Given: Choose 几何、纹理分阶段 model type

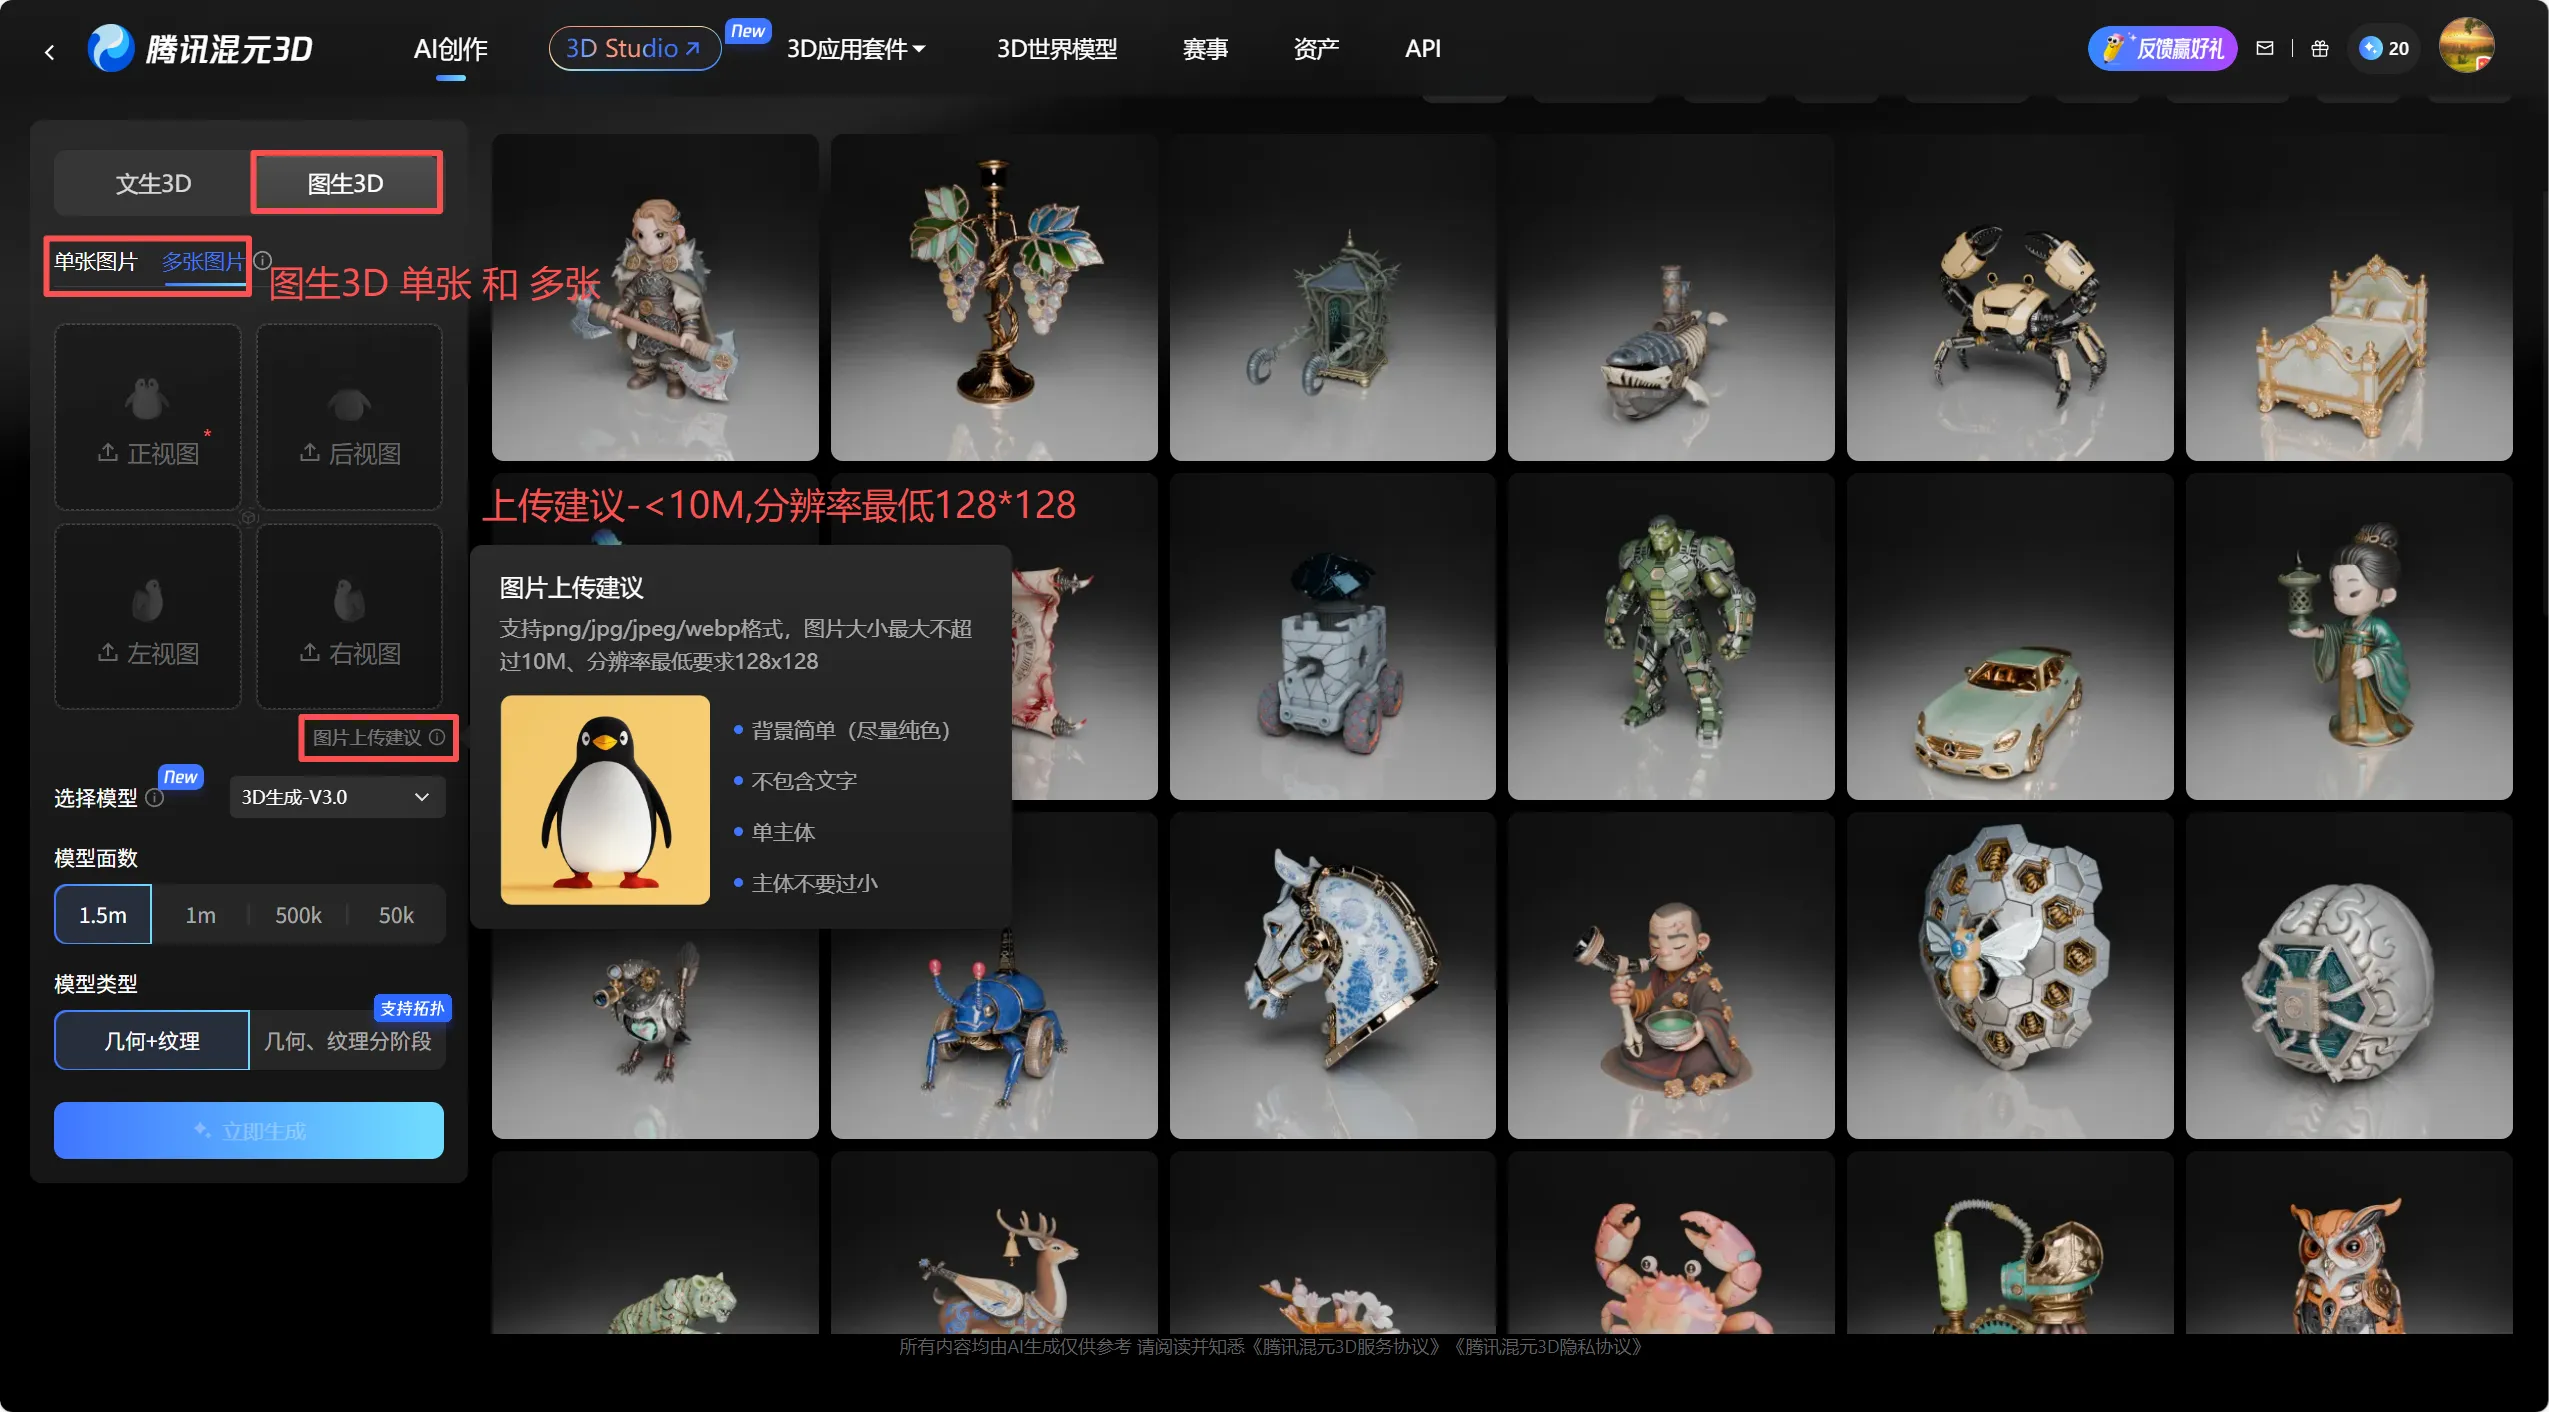Looking at the screenshot, I should [x=347, y=1041].
